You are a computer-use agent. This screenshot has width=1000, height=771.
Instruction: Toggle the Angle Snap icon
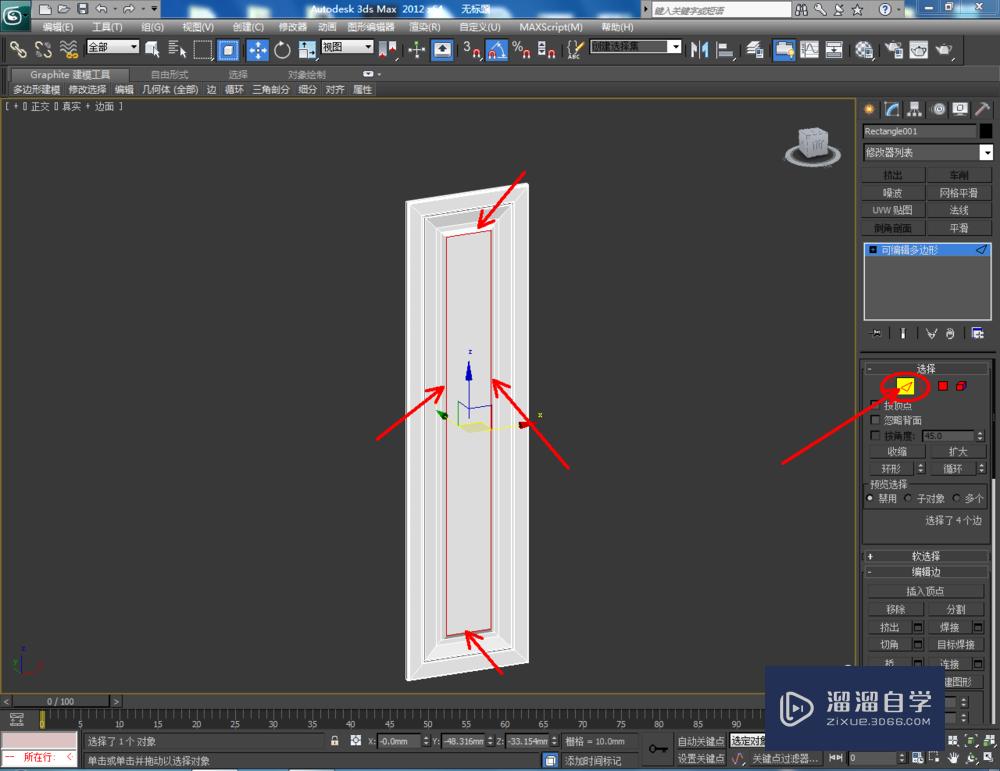497,49
